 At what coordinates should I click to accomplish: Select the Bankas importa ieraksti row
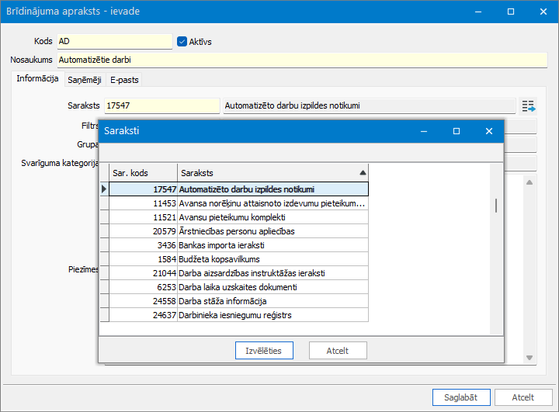pyautogui.click(x=239, y=245)
